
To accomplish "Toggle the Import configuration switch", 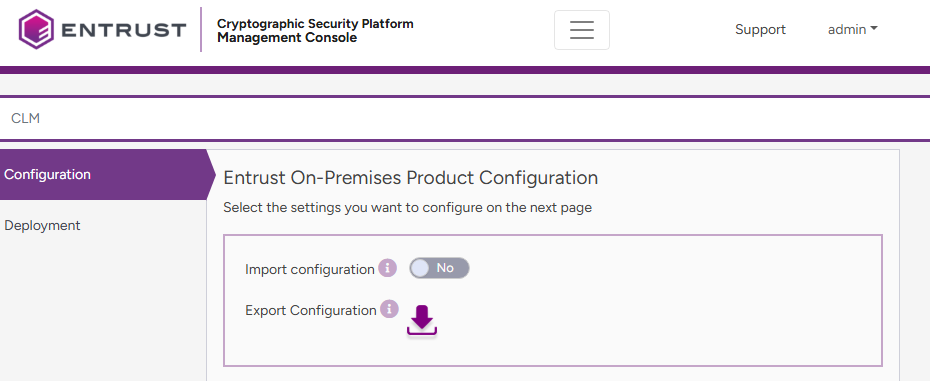I will pos(439,268).
